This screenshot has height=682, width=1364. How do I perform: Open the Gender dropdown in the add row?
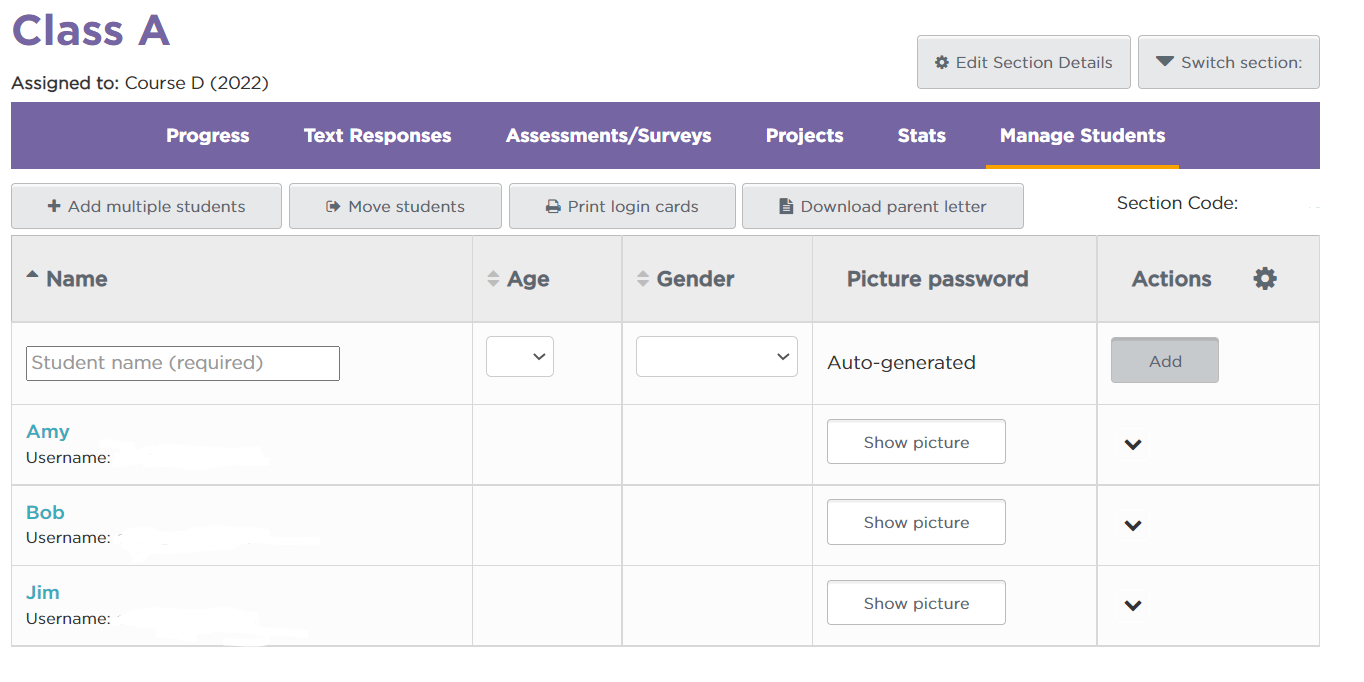[716, 356]
